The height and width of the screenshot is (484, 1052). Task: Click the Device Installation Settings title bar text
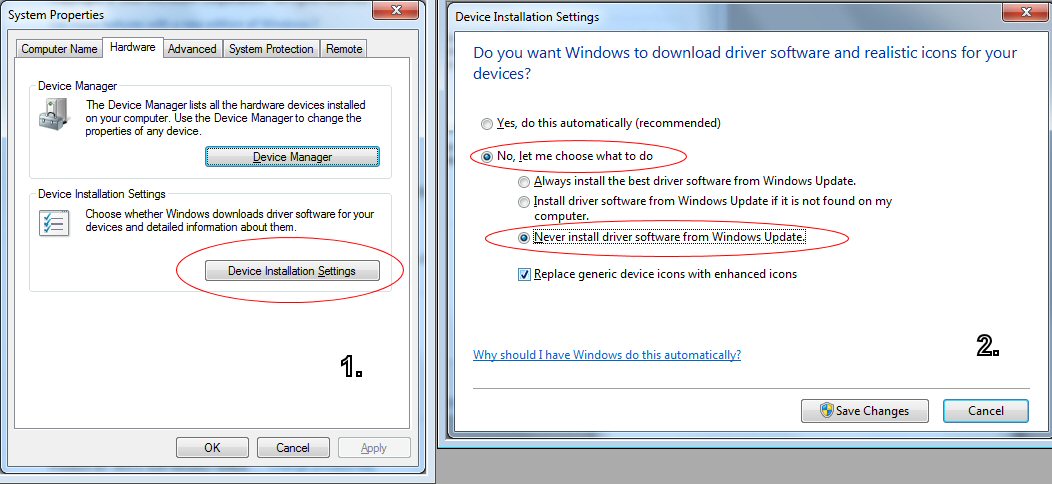(x=527, y=17)
